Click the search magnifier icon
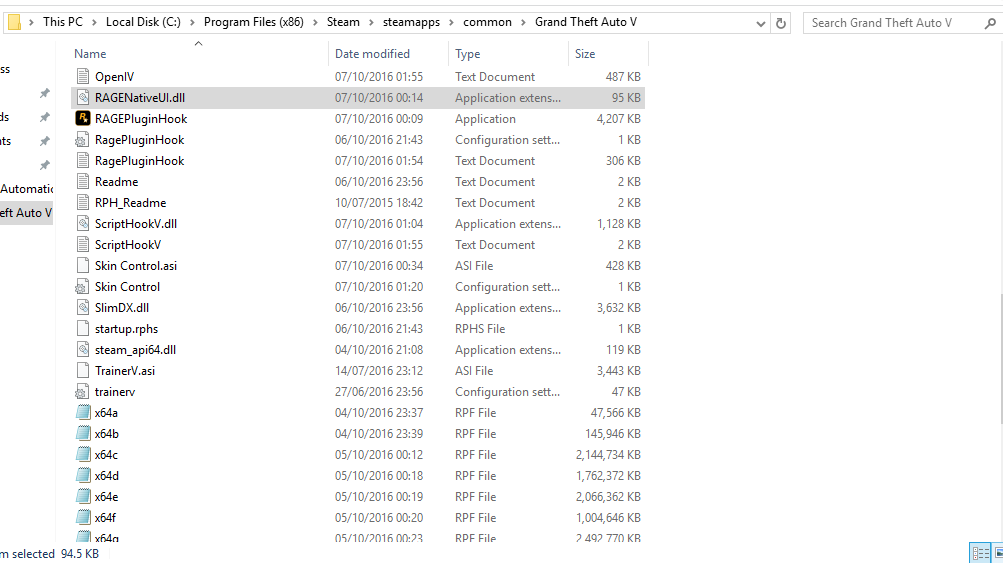 point(990,23)
